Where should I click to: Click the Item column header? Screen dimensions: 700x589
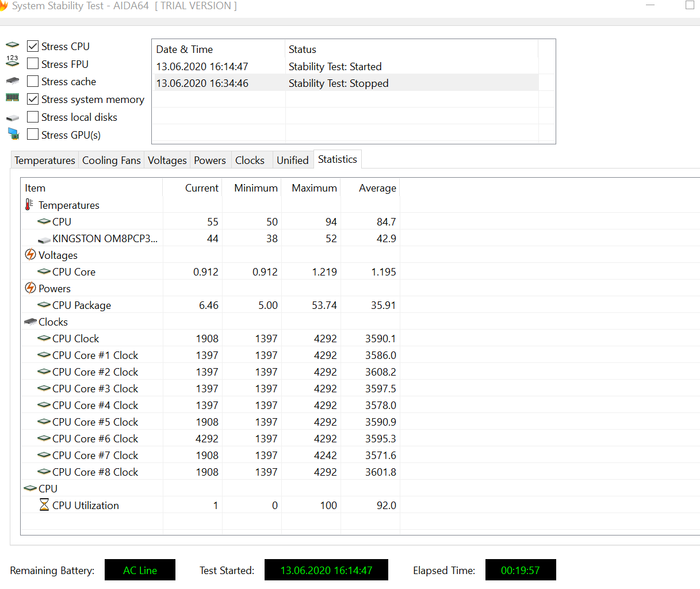point(92,188)
